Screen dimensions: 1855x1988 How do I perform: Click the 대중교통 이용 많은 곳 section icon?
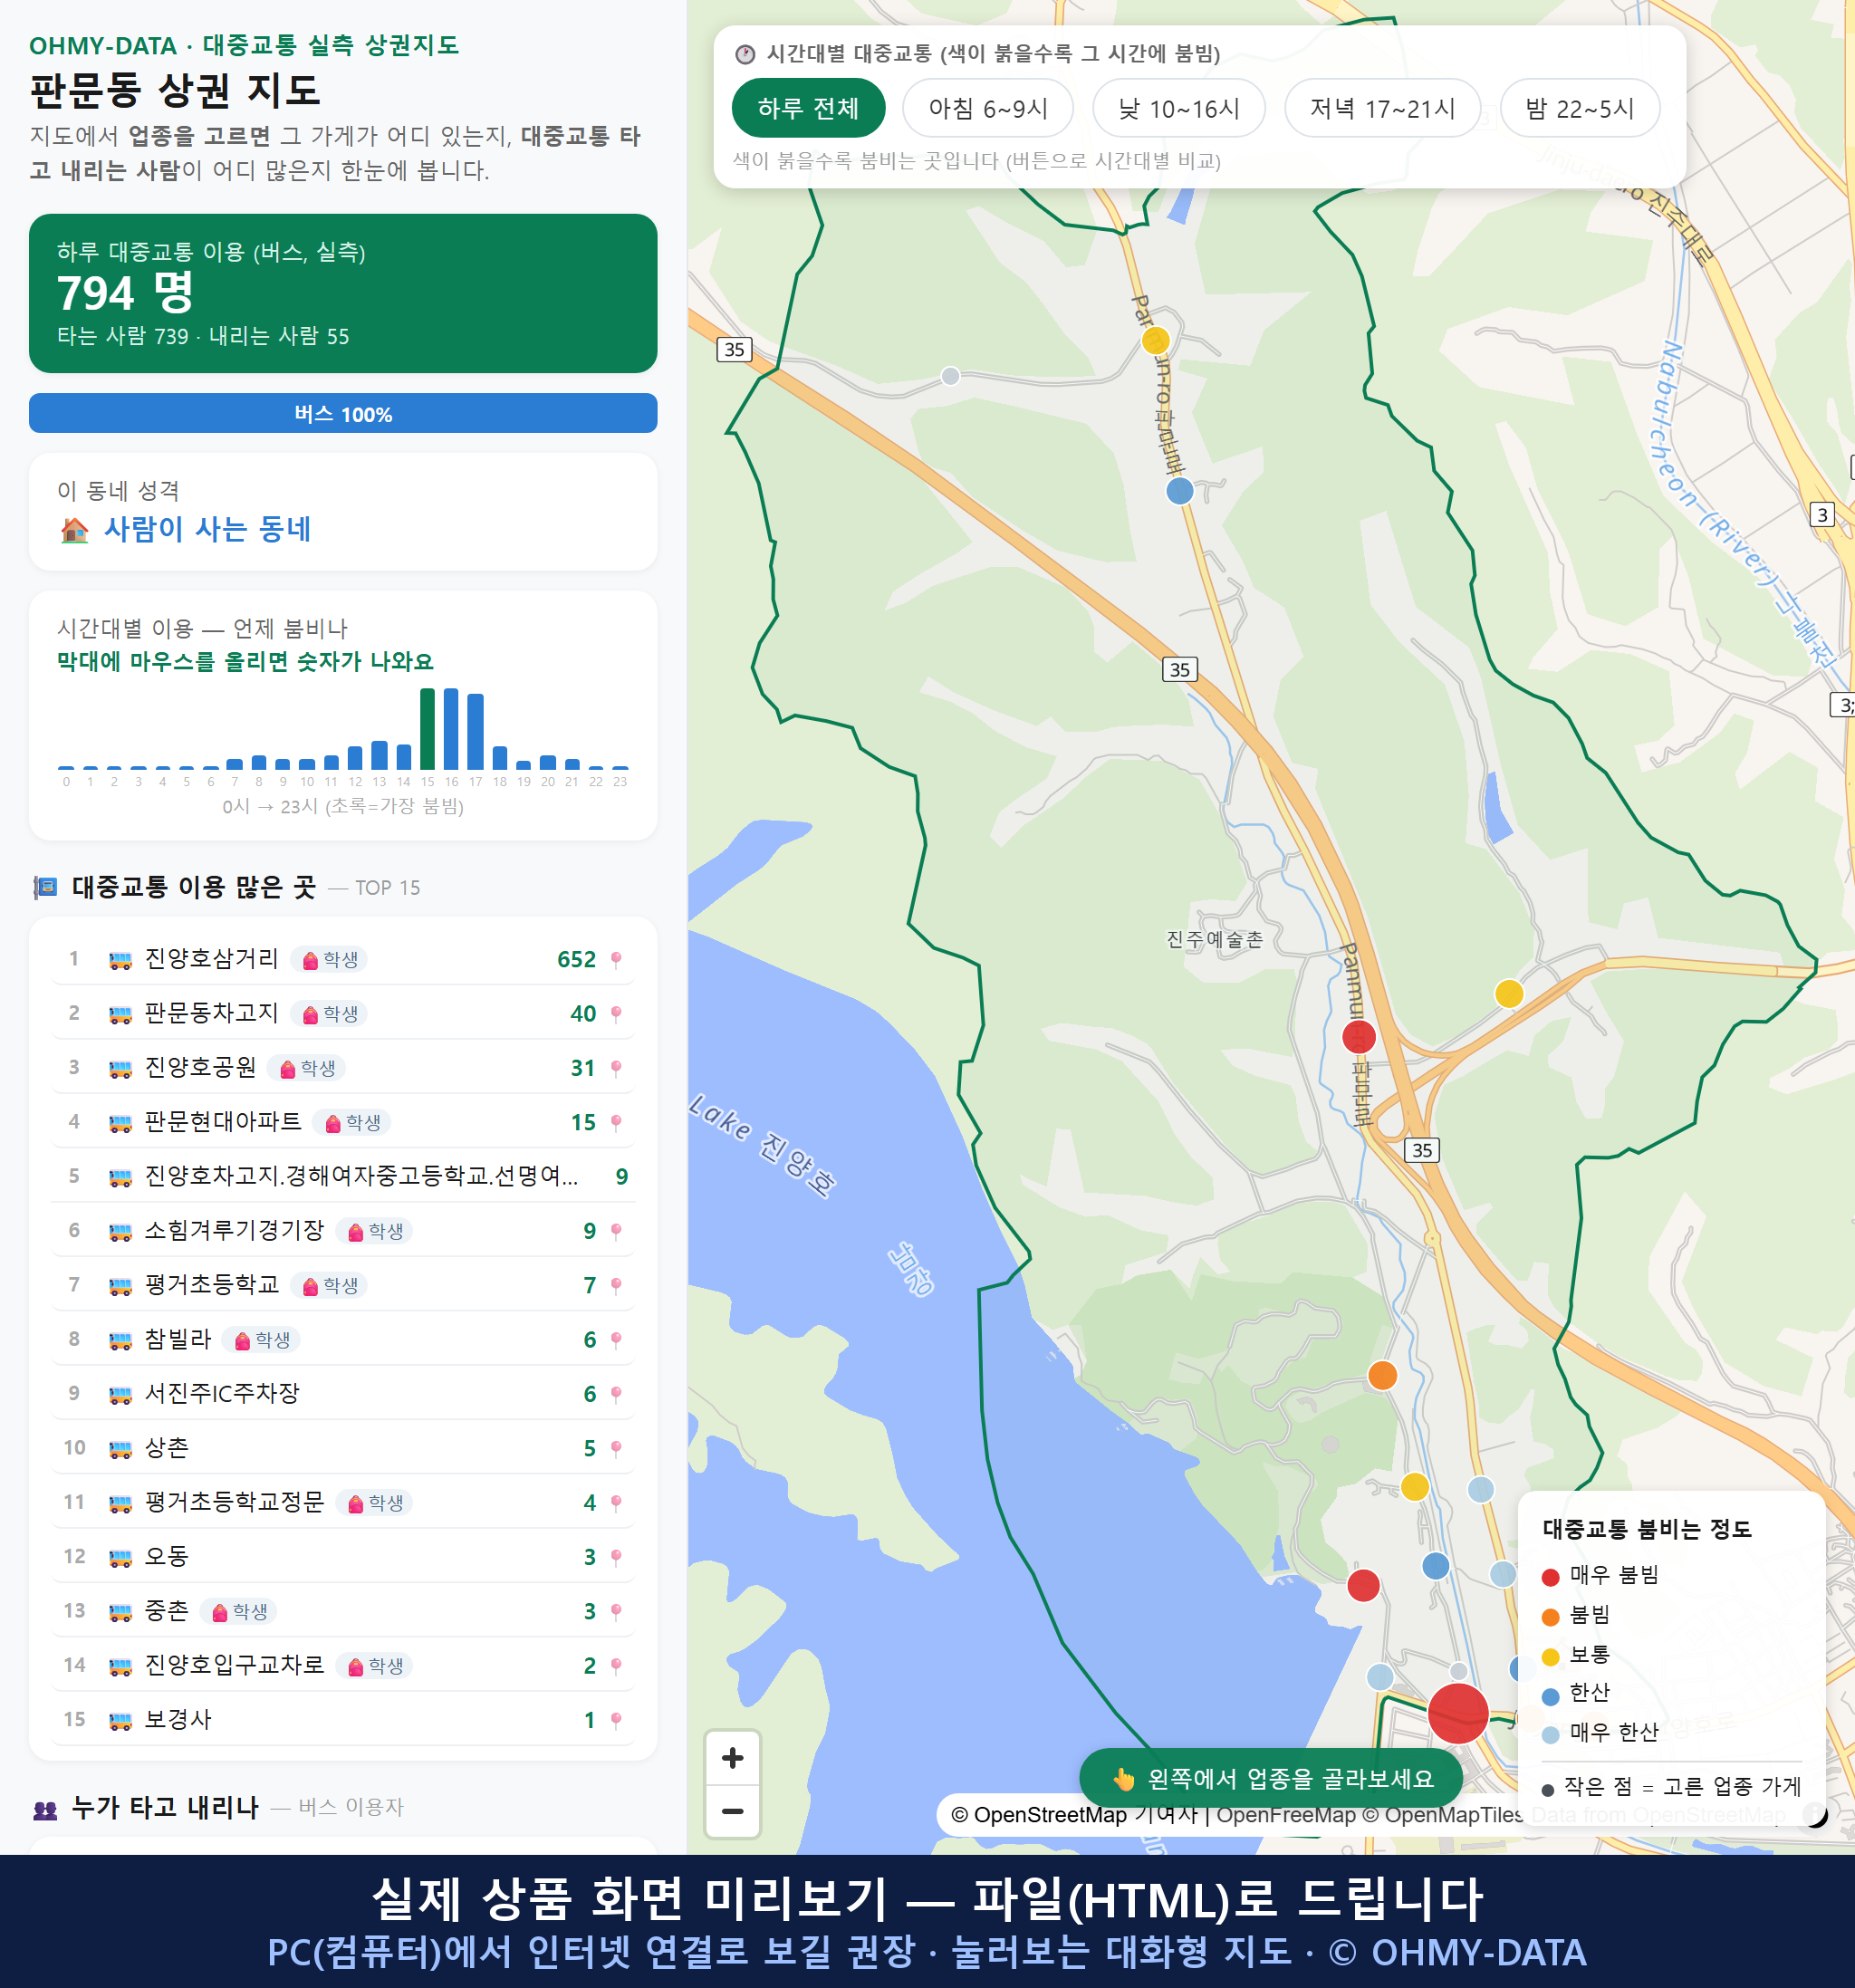coord(45,887)
